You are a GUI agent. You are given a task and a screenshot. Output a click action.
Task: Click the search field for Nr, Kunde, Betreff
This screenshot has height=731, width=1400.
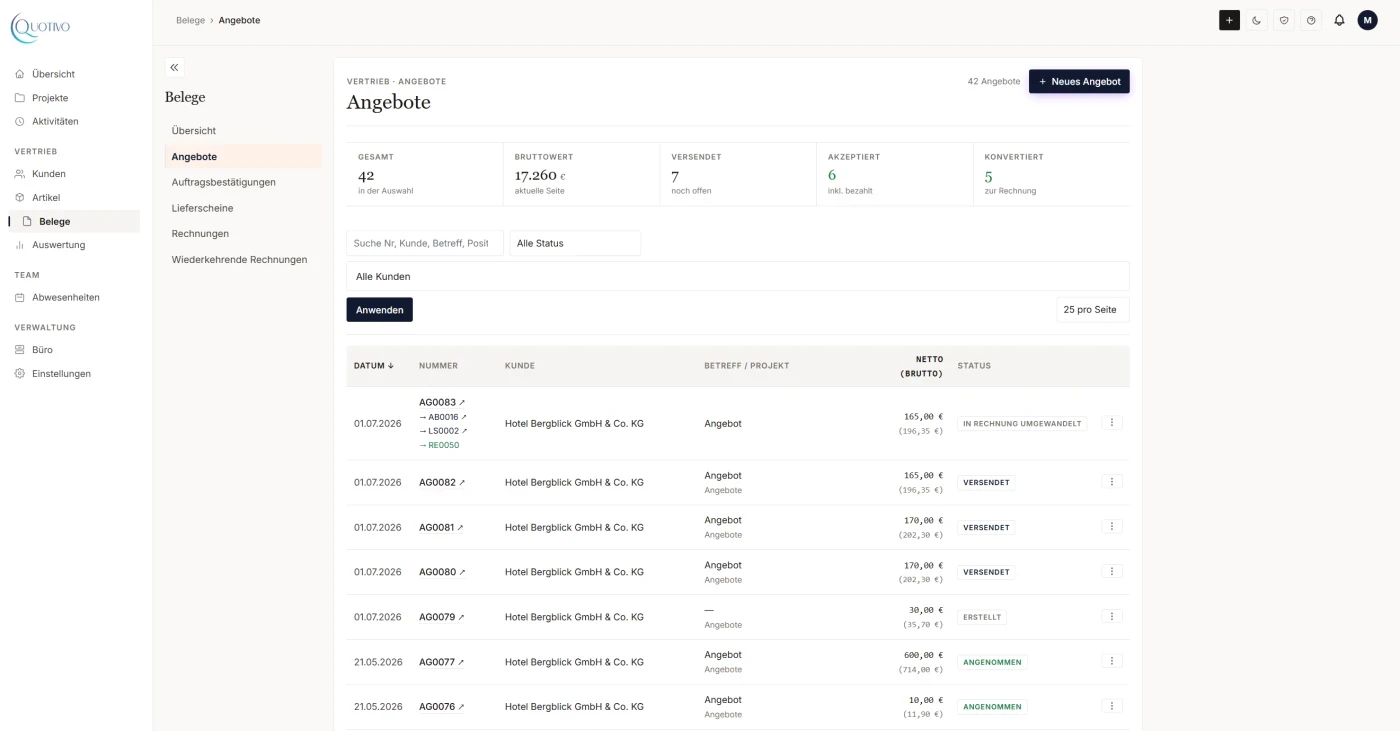(x=425, y=243)
